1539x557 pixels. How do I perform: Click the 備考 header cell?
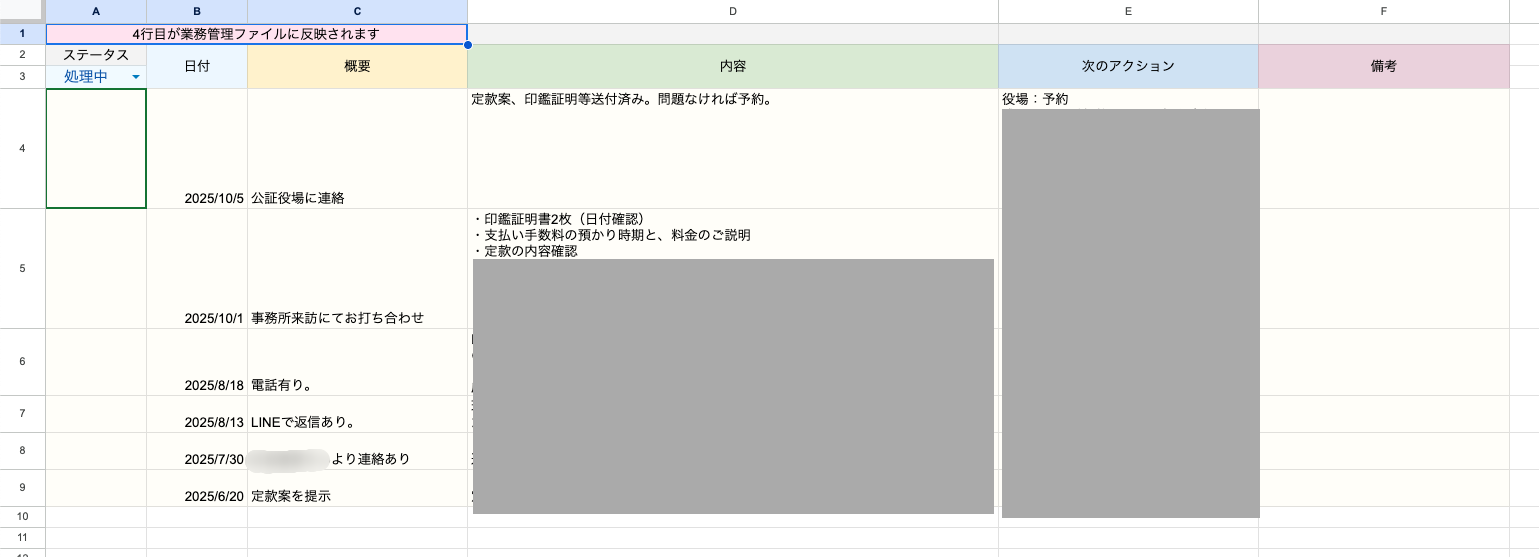[x=1383, y=66]
